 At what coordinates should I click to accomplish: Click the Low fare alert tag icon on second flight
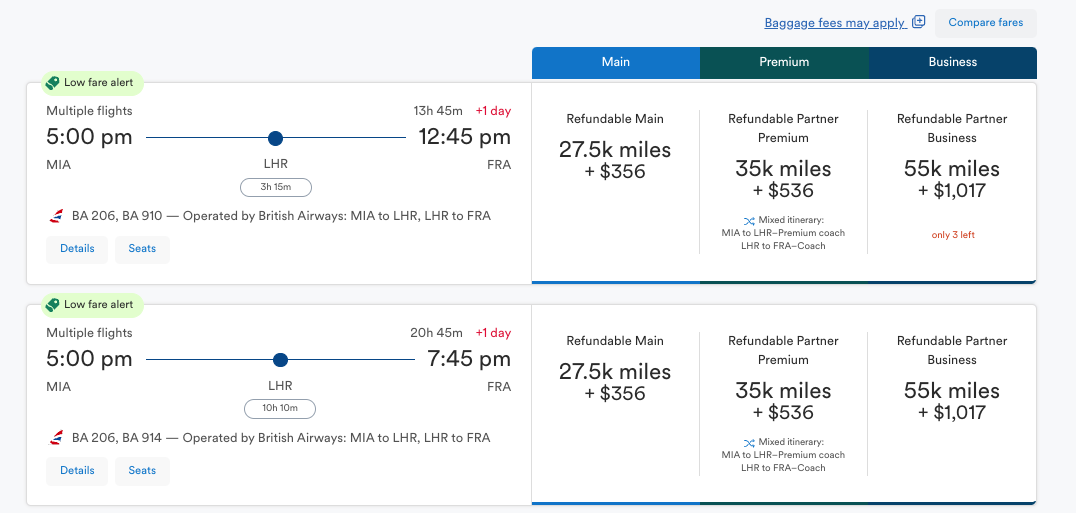point(52,305)
